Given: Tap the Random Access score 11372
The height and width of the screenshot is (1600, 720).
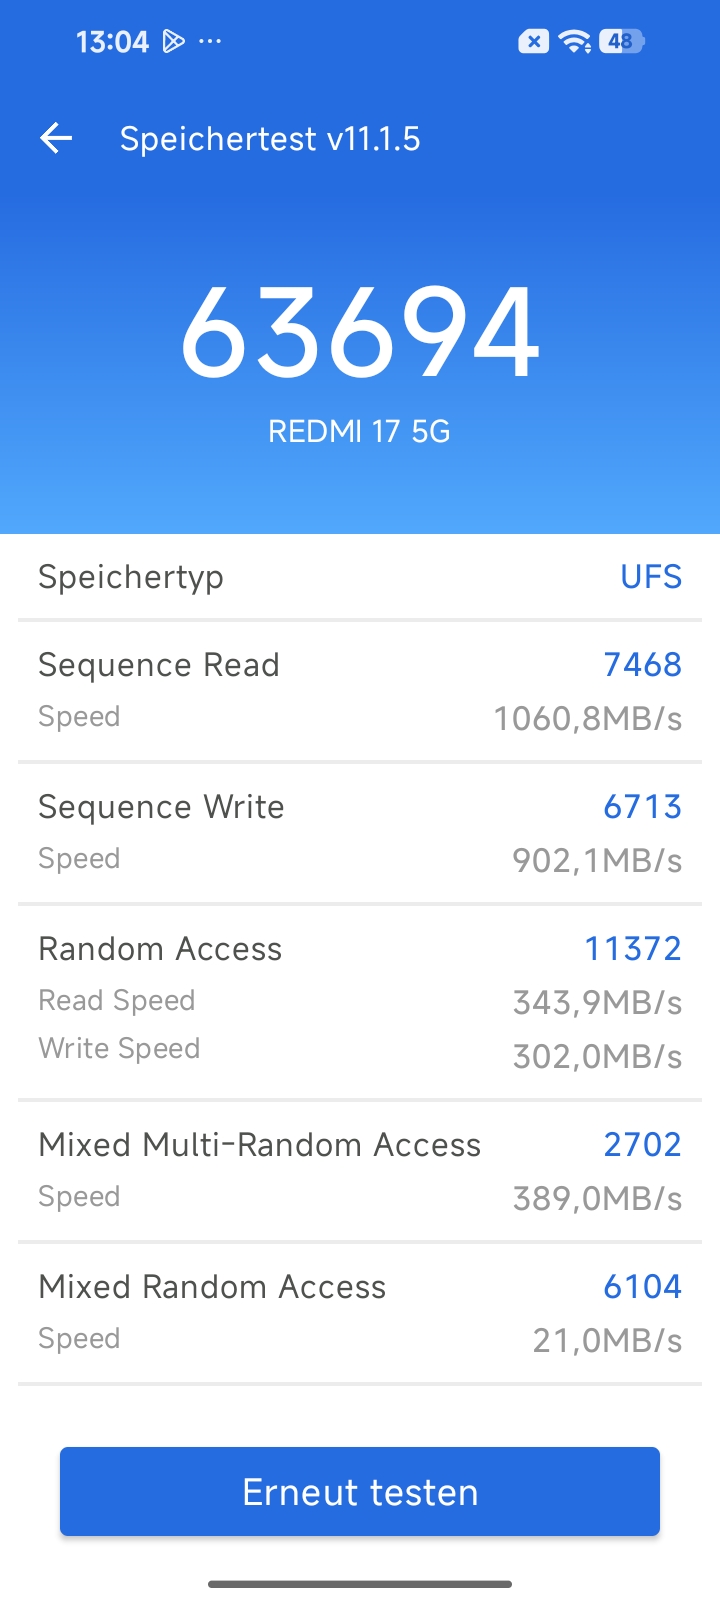Looking at the screenshot, I should 633,948.
